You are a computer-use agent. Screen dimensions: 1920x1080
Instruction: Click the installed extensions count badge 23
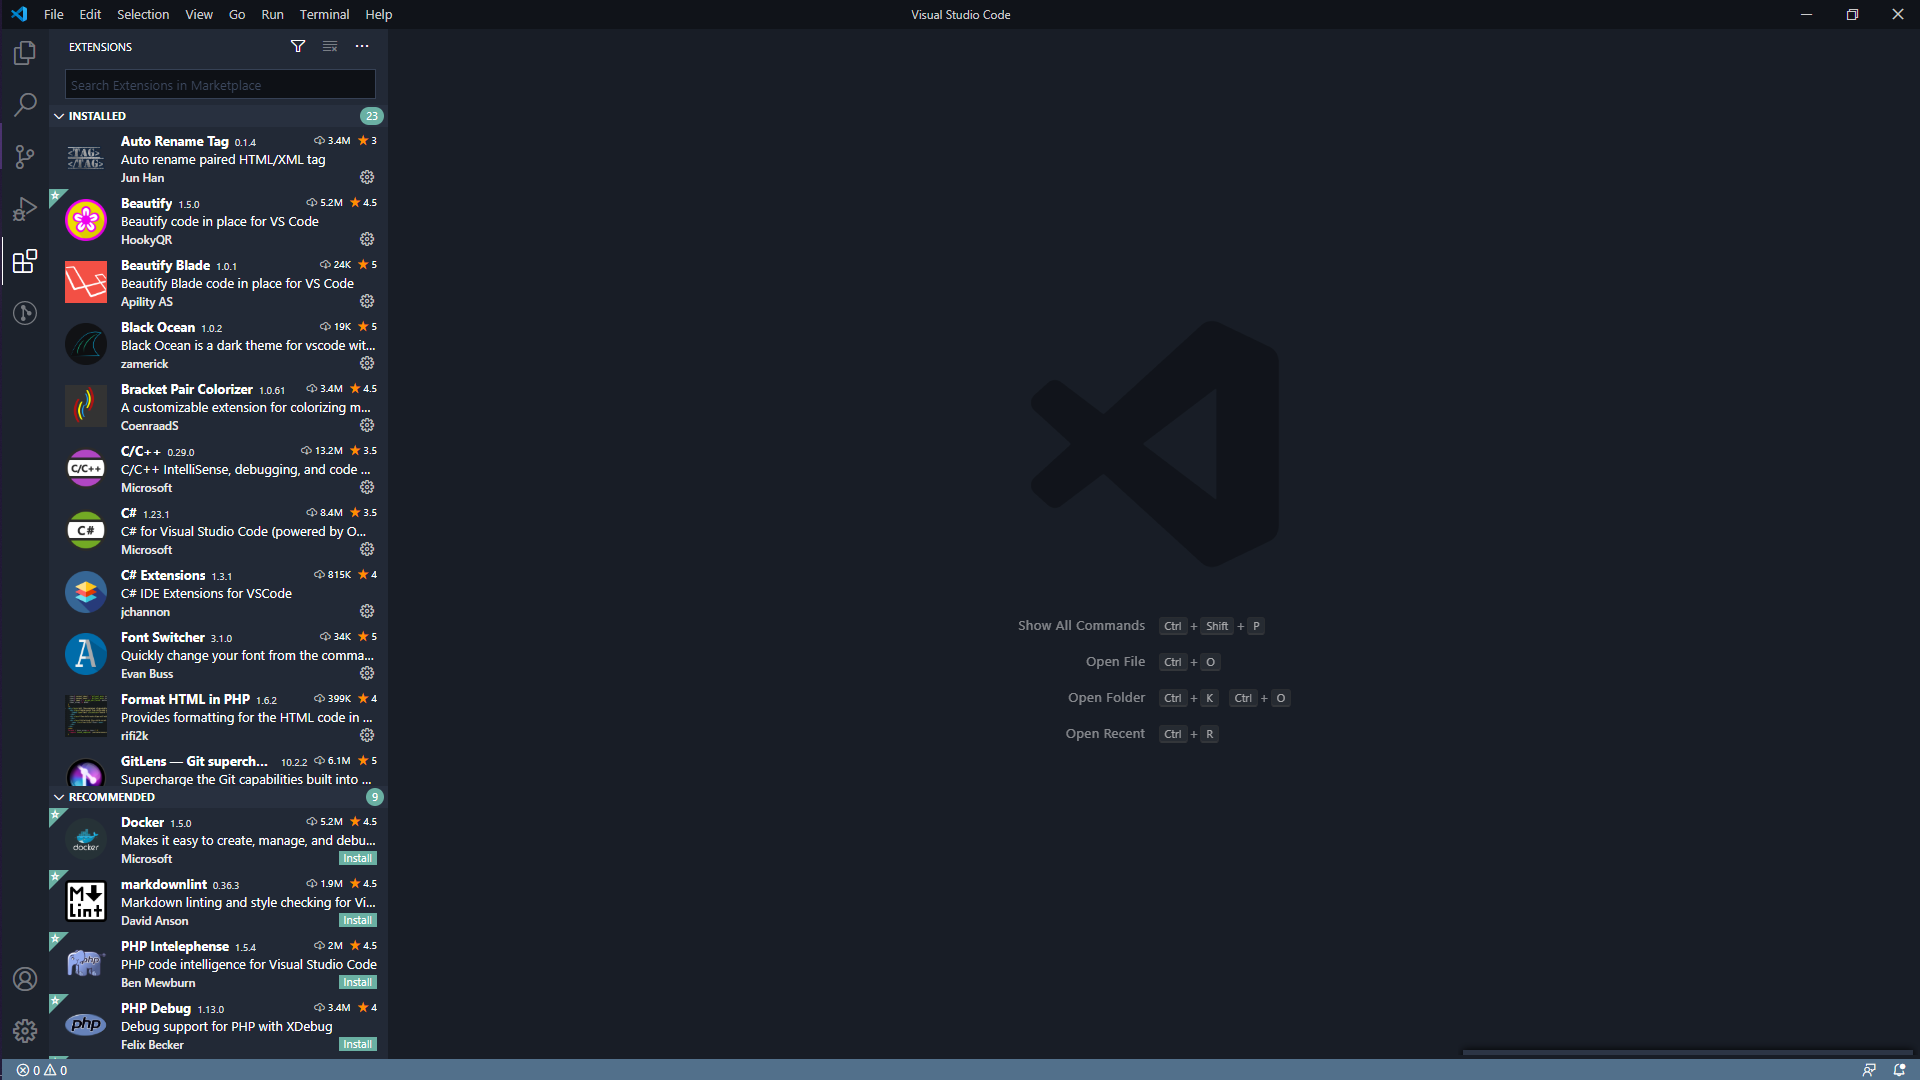(x=371, y=116)
